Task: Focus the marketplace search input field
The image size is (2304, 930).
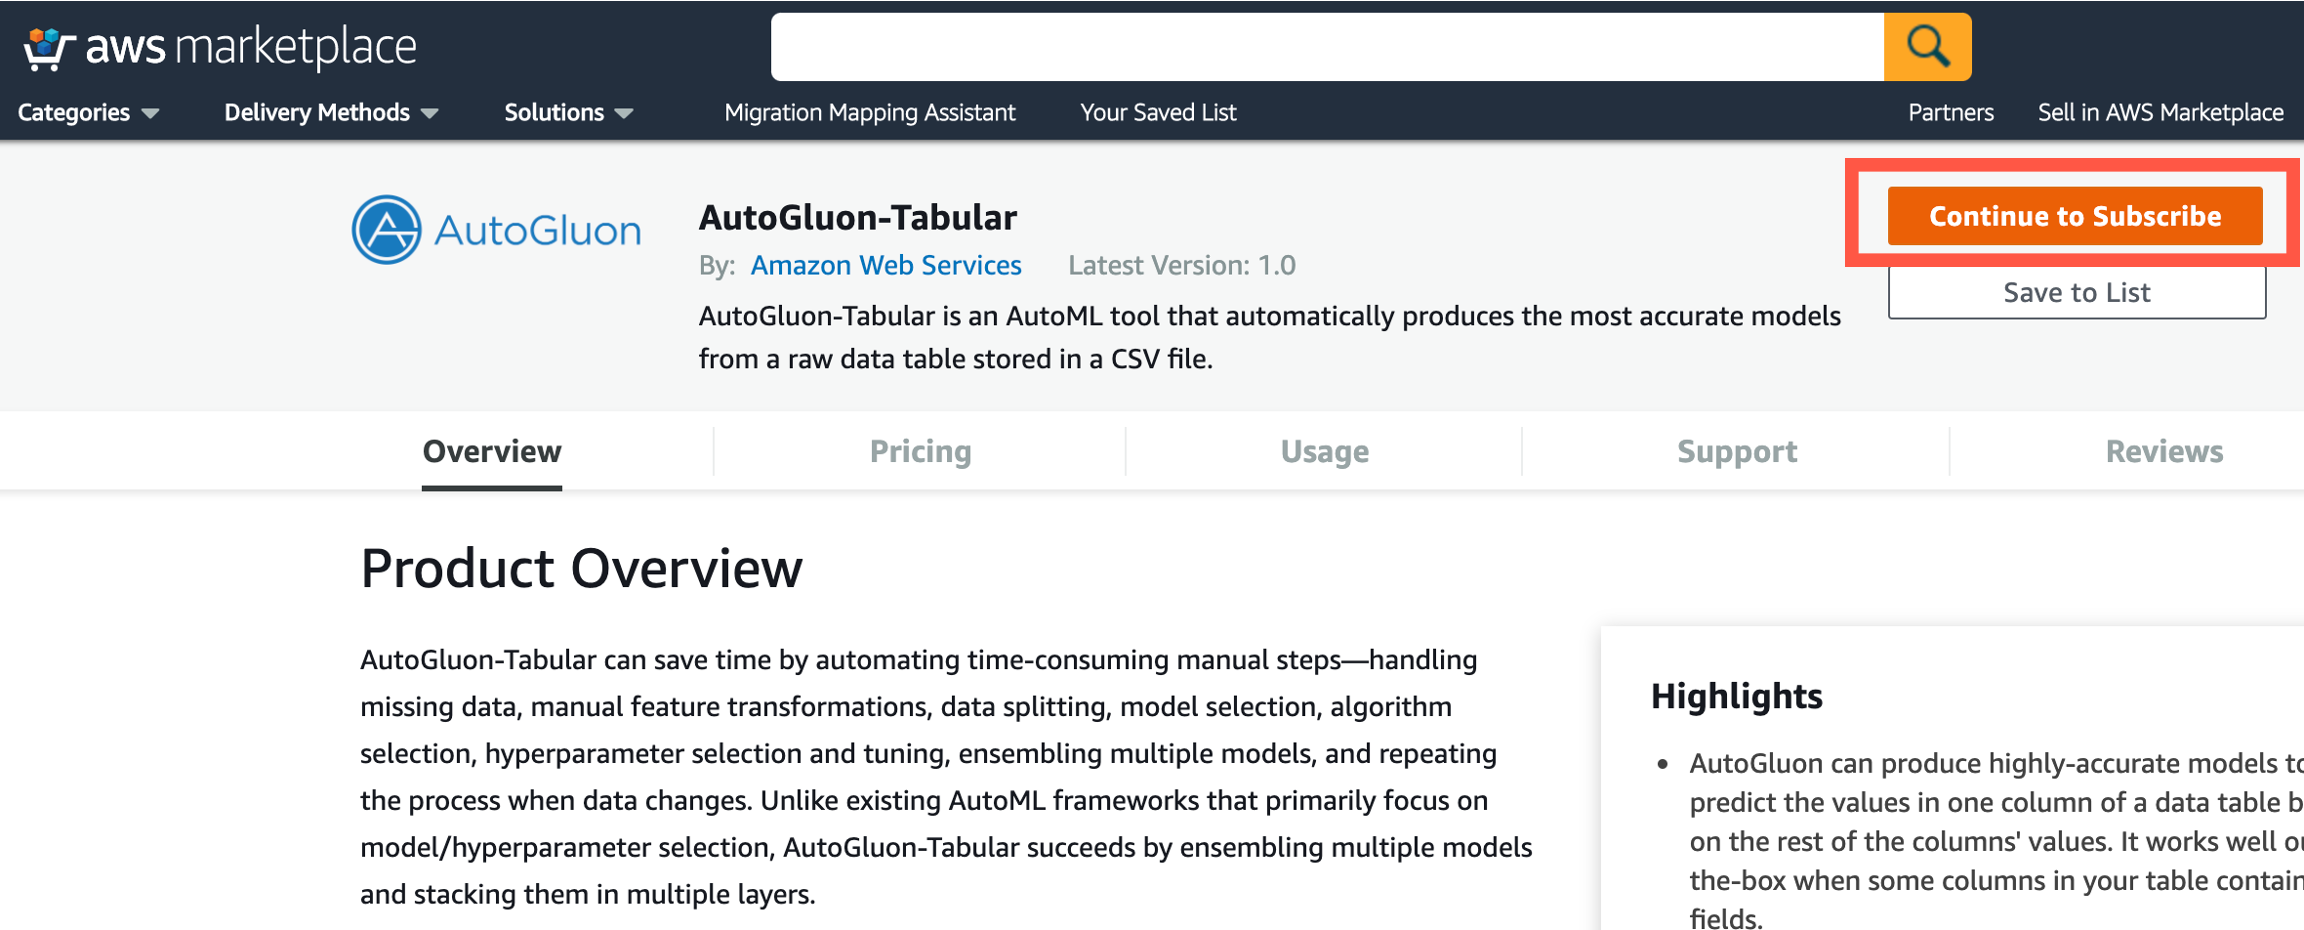Action: [1326, 47]
